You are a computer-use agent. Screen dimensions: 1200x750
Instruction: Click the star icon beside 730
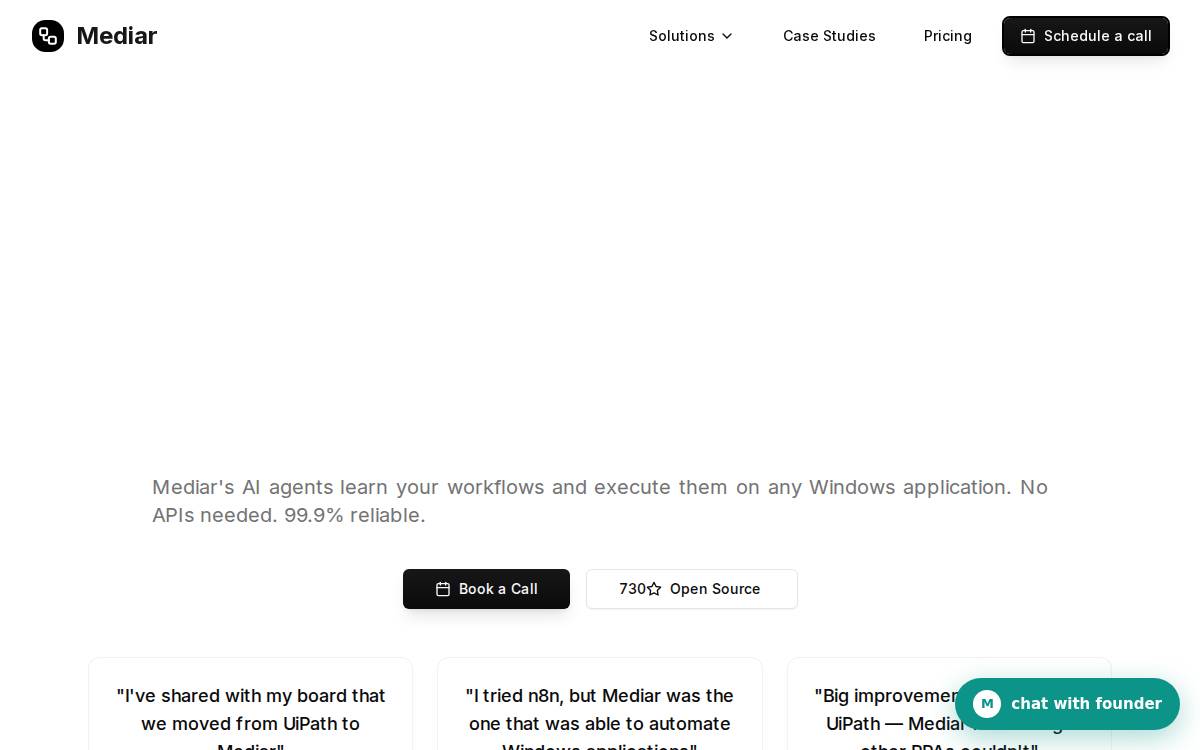coord(654,589)
